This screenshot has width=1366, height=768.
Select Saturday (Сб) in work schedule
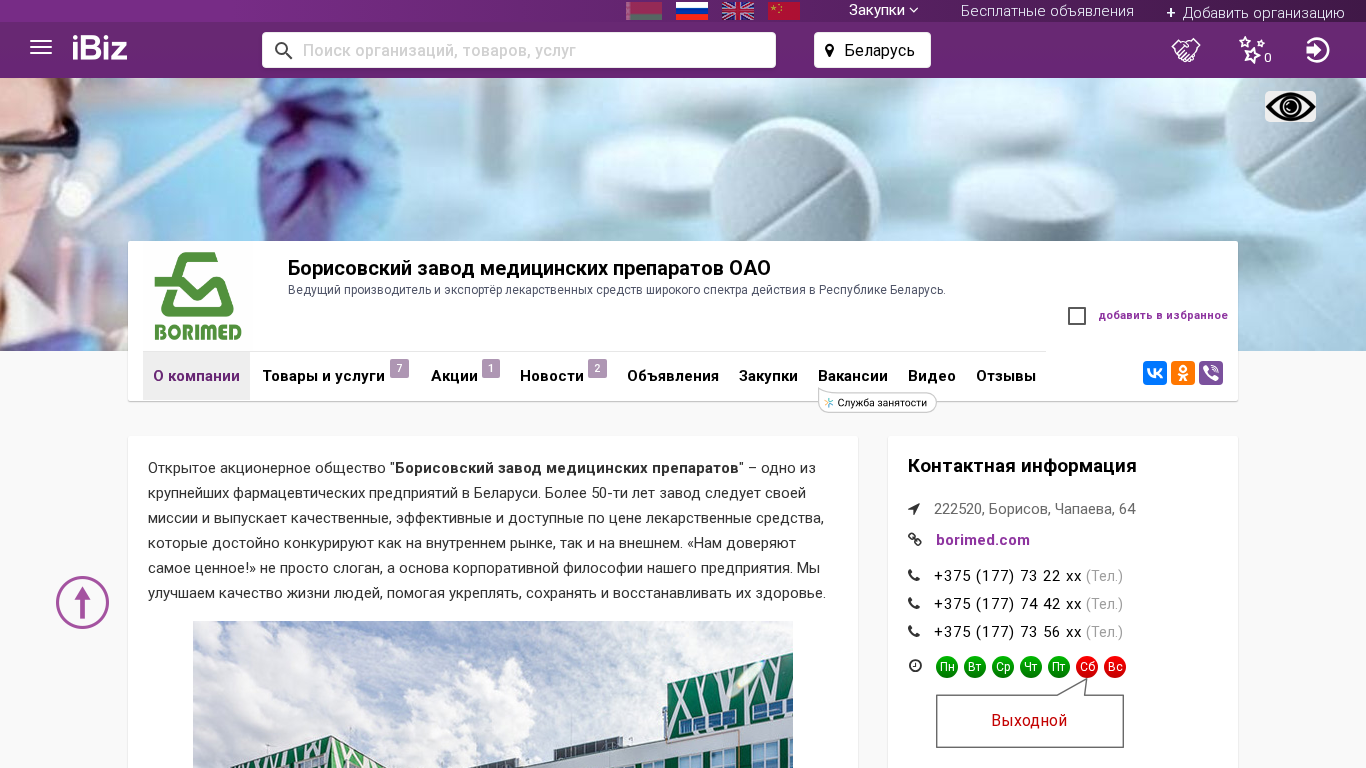(x=1087, y=667)
